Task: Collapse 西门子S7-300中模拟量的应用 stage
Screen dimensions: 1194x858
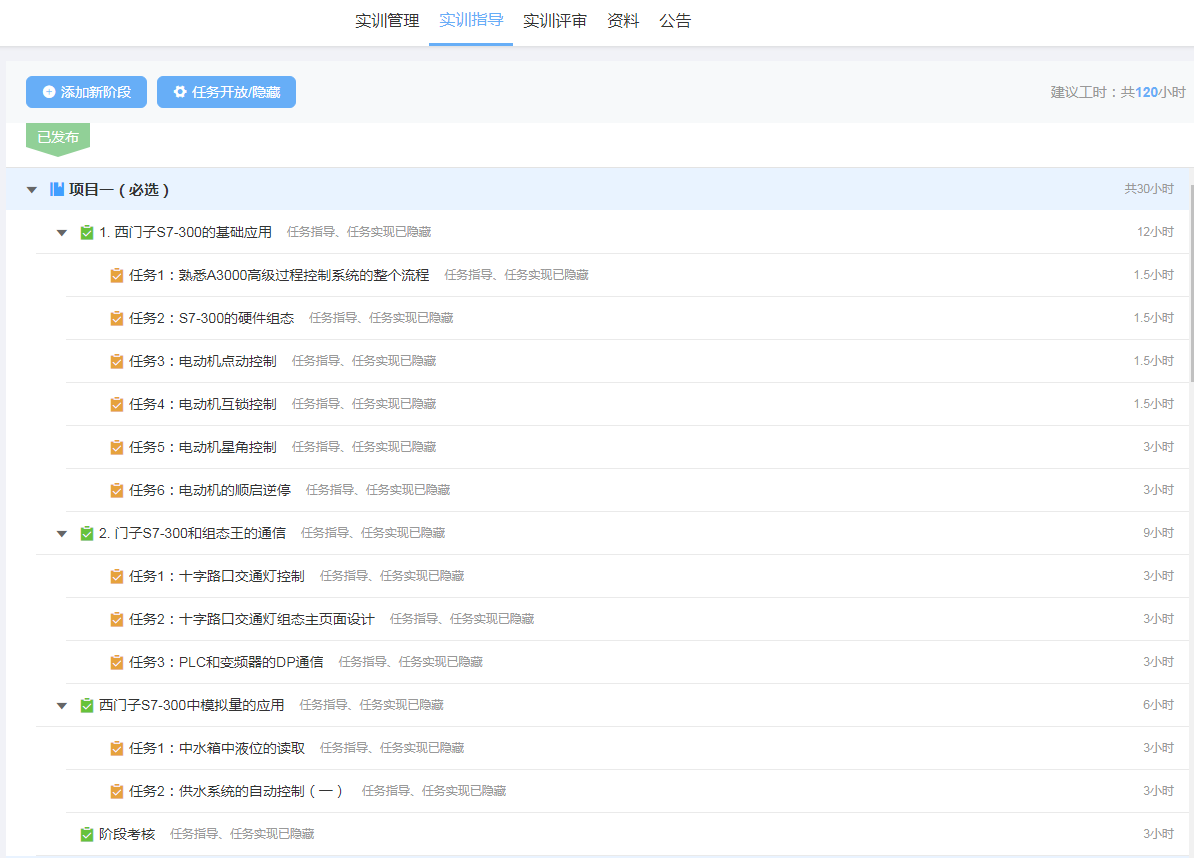Action: (x=62, y=706)
